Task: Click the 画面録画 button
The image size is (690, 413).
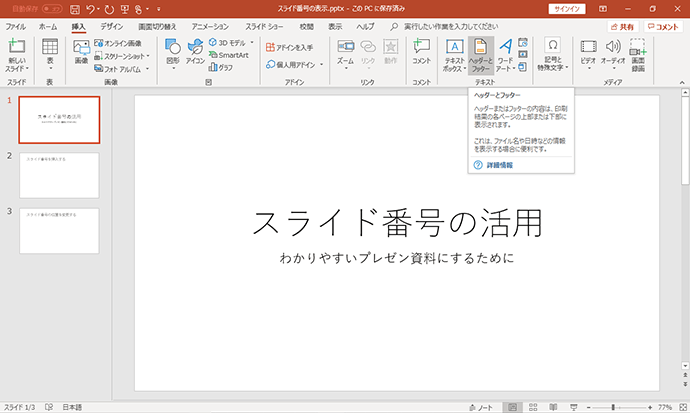Action: coord(638,55)
